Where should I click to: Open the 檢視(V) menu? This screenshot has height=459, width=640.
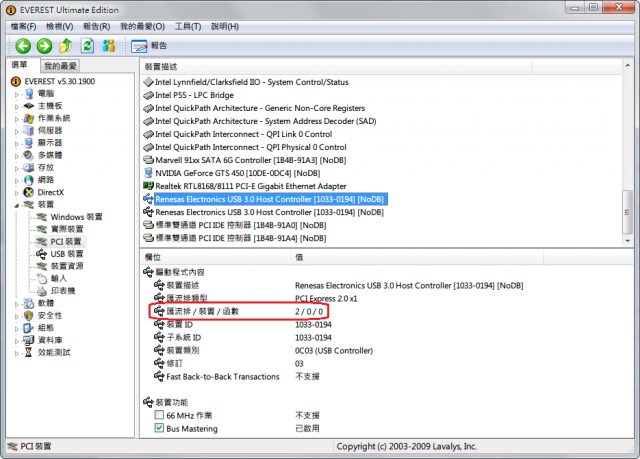59,27
